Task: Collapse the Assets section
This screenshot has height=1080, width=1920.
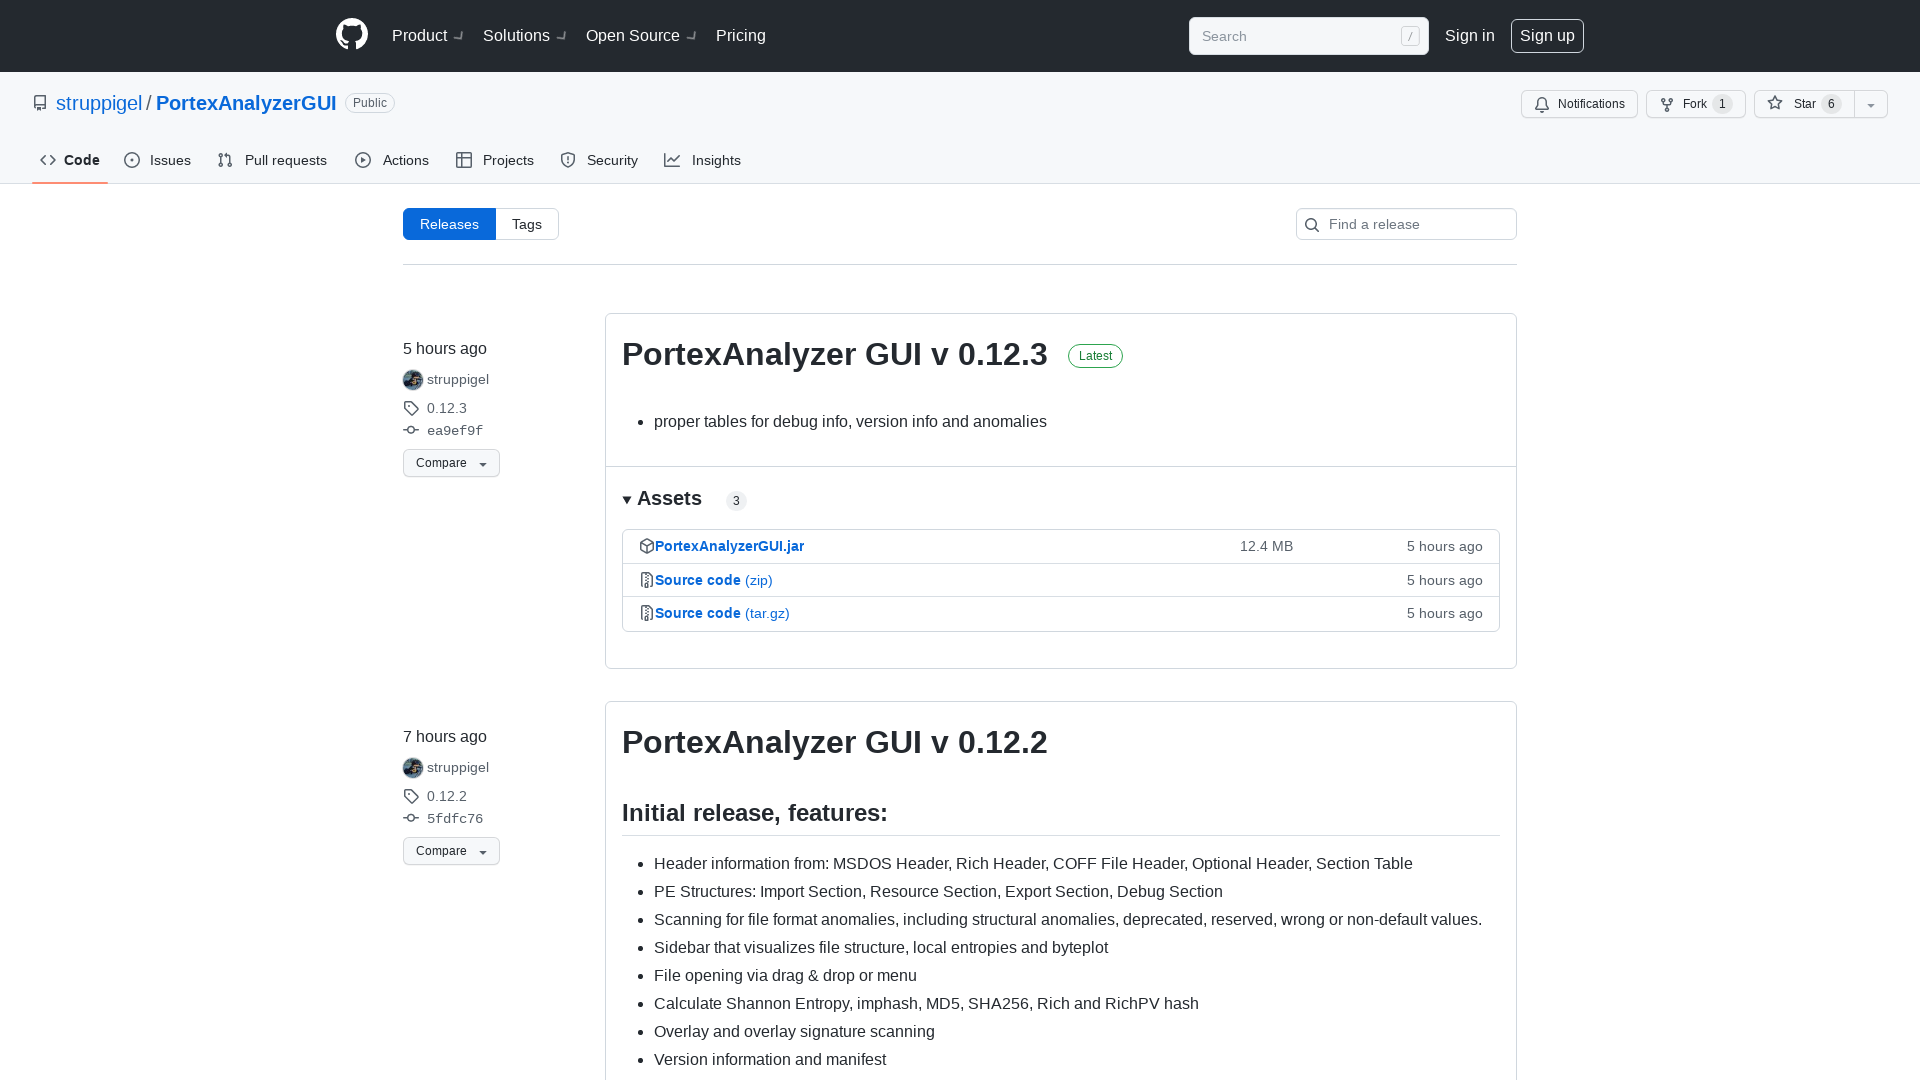Action: point(662,499)
